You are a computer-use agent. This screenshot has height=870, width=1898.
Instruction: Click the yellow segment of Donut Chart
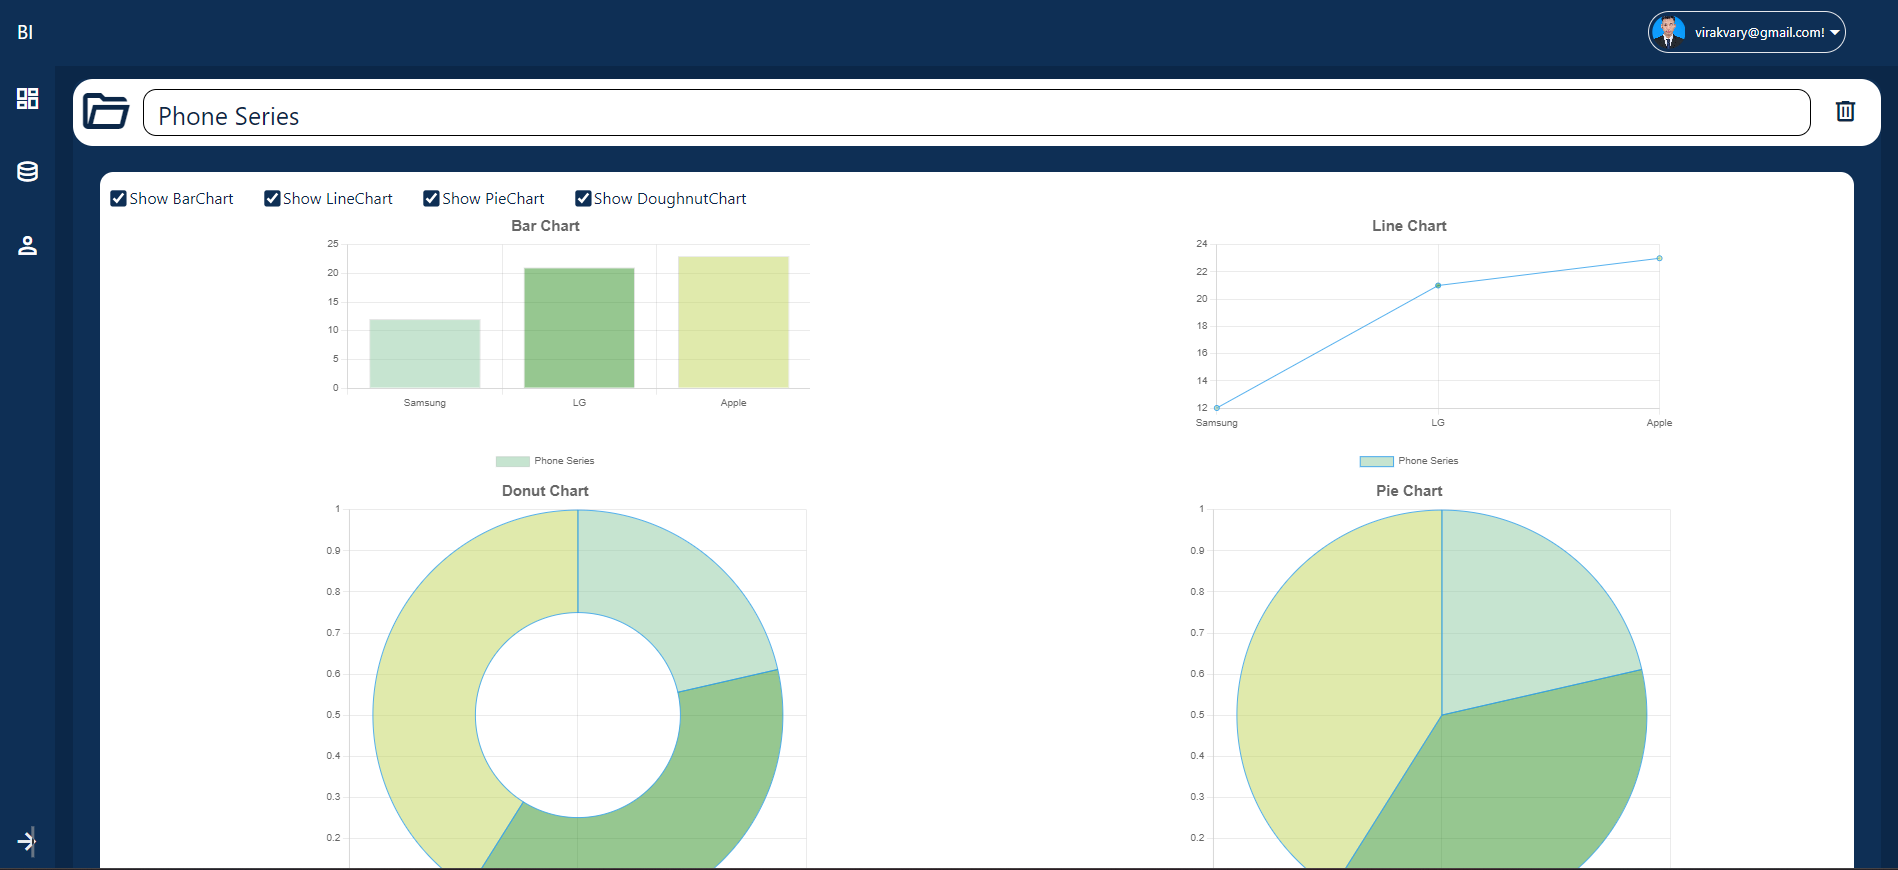click(x=430, y=680)
